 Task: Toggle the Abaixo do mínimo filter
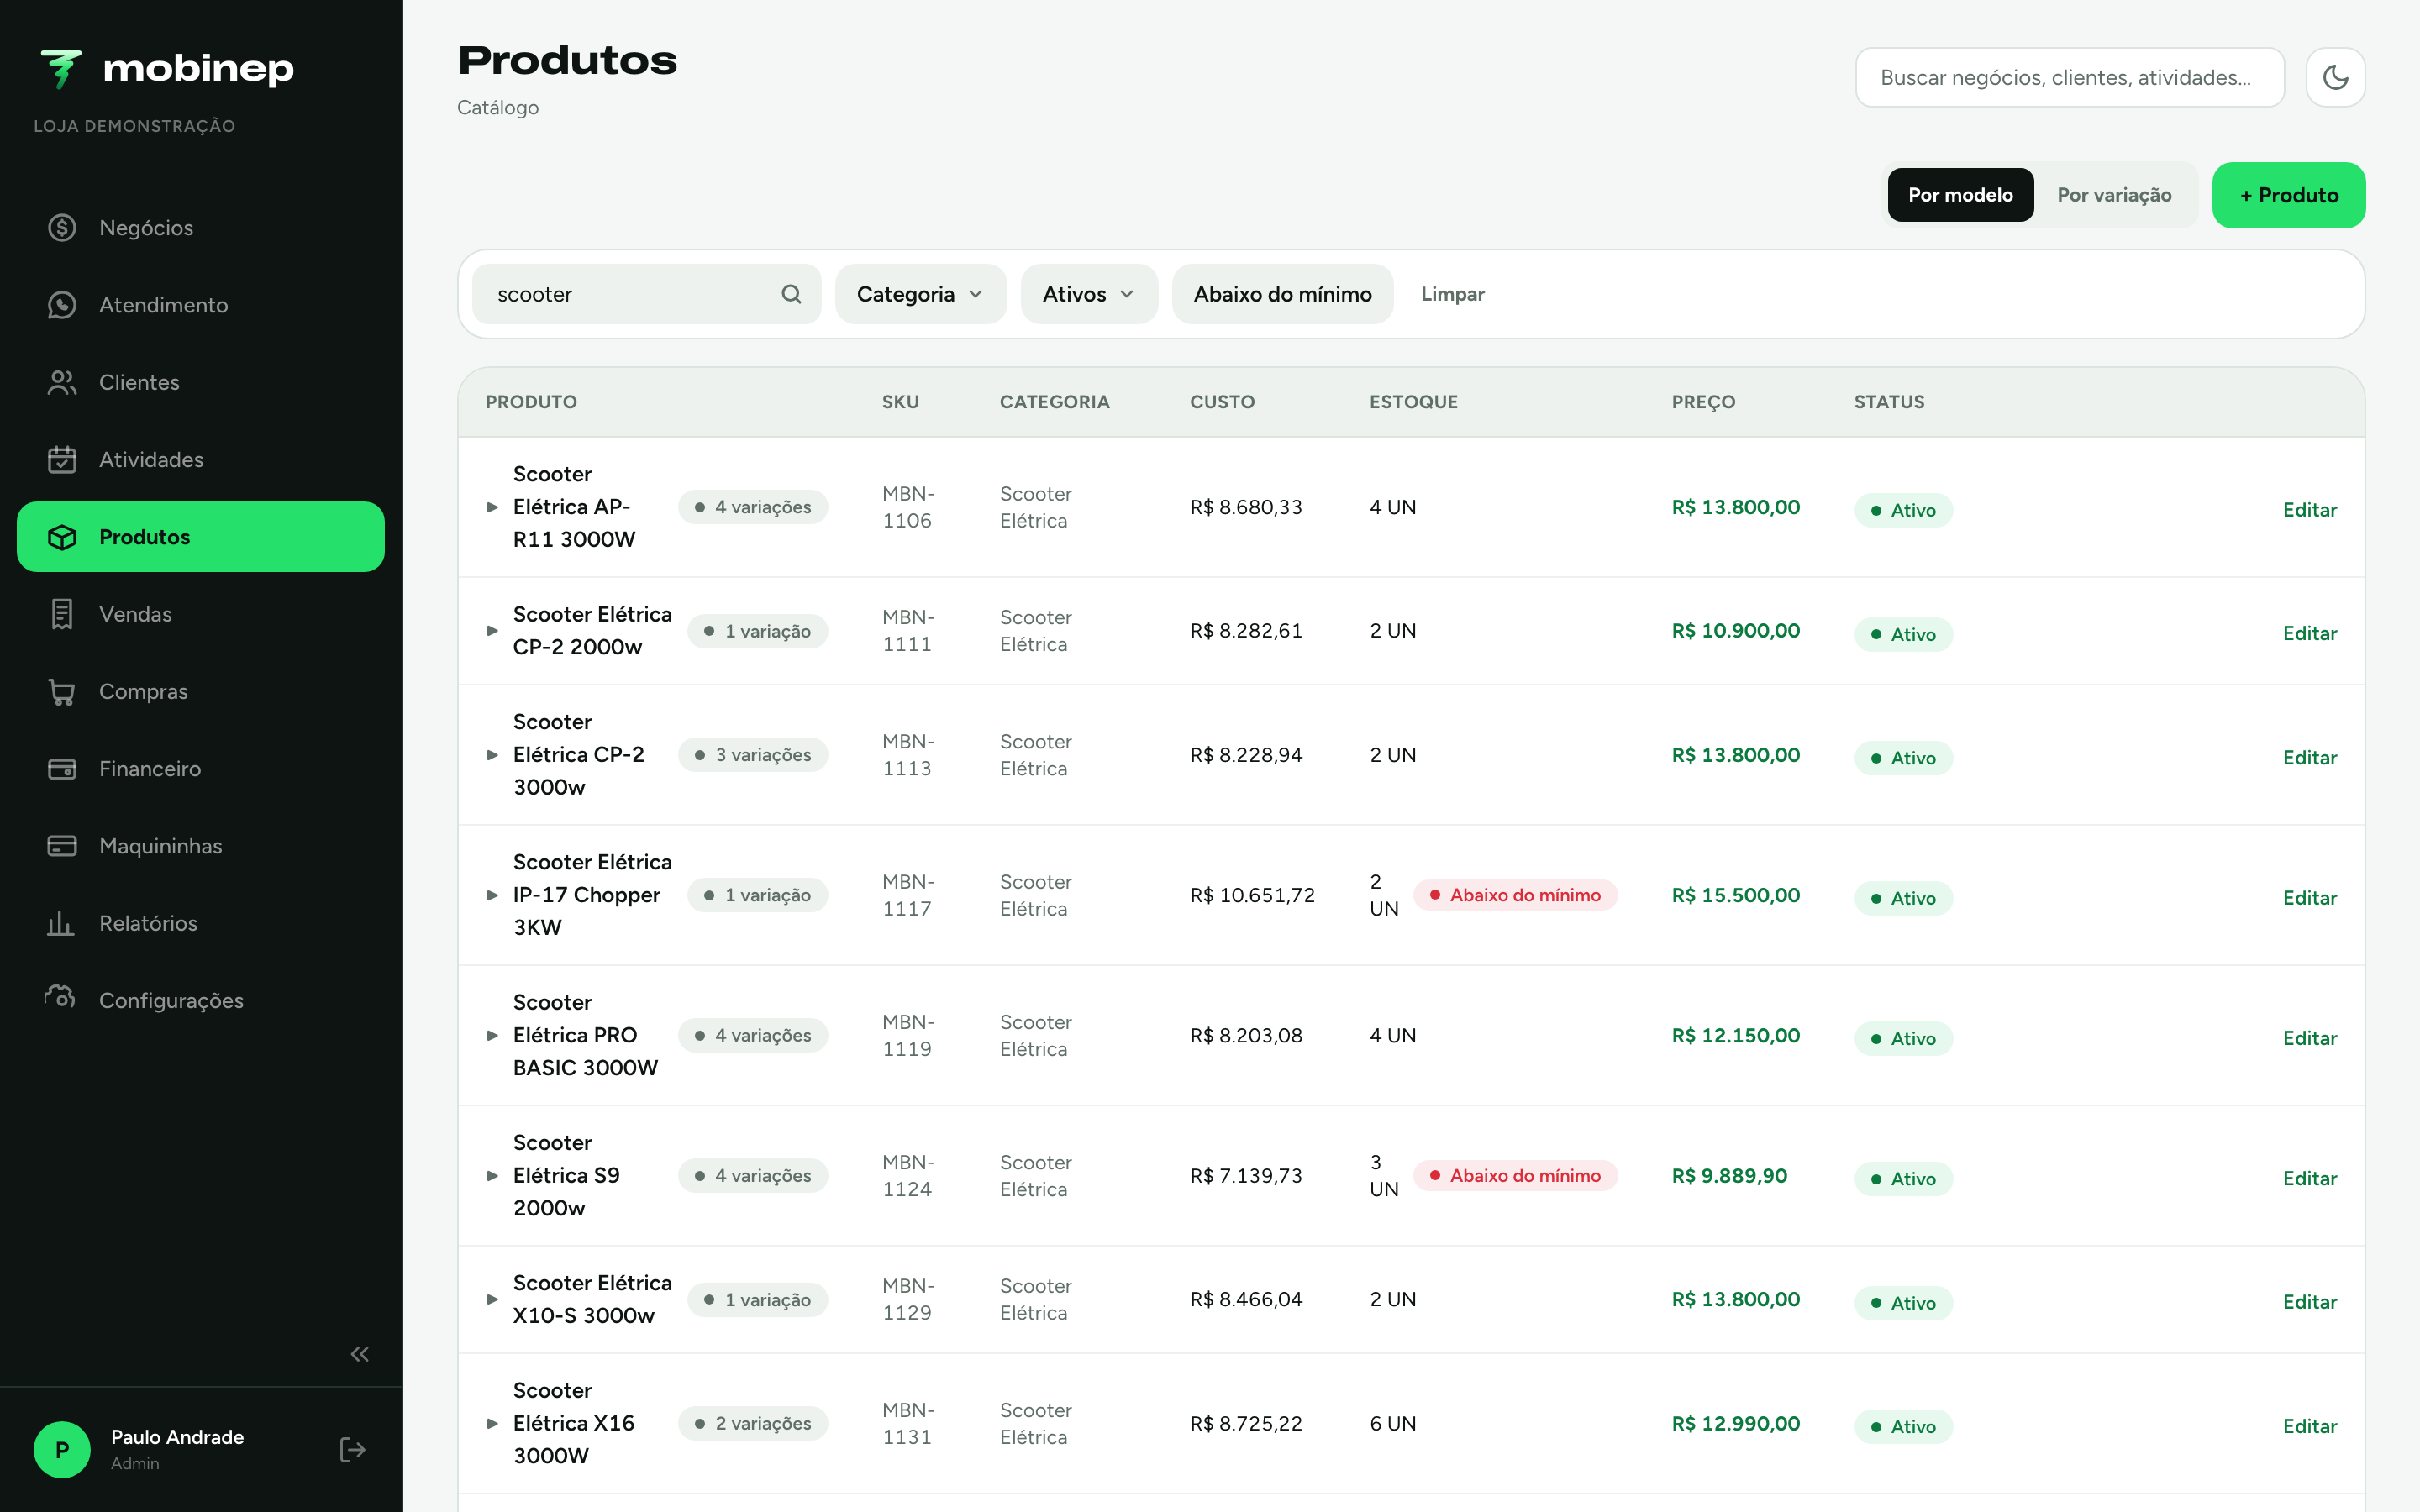pyautogui.click(x=1282, y=294)
